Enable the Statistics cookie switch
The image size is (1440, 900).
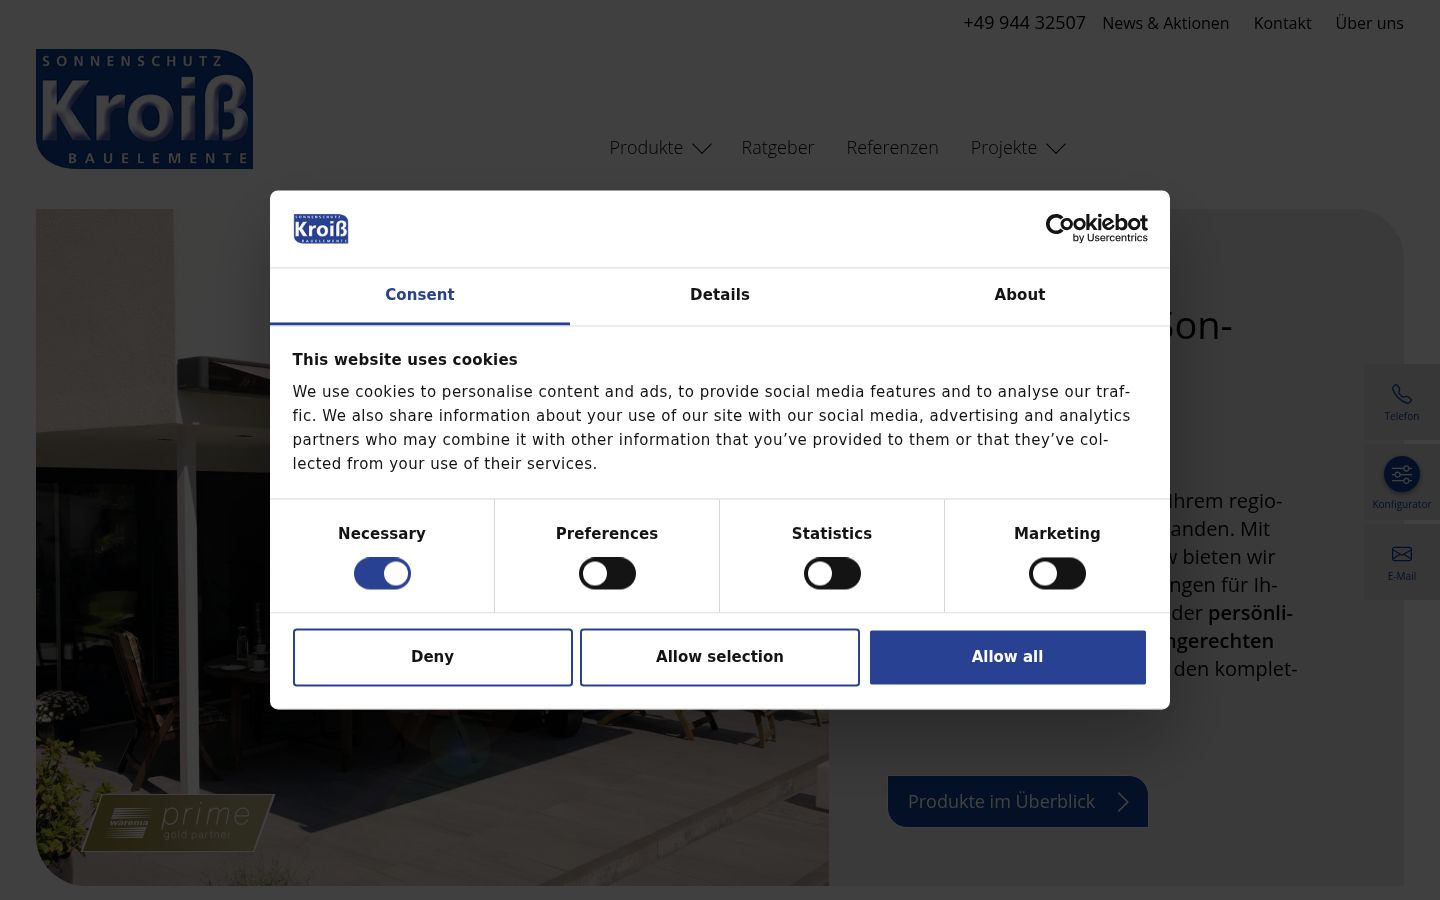point(832,573)
